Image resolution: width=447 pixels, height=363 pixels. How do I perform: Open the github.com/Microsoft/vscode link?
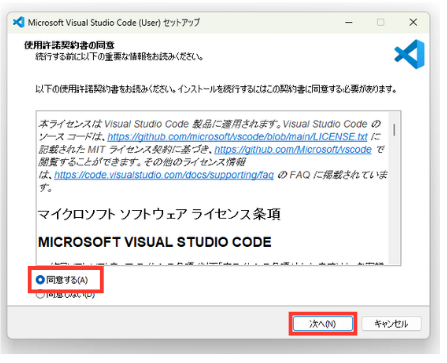[293, 149]
